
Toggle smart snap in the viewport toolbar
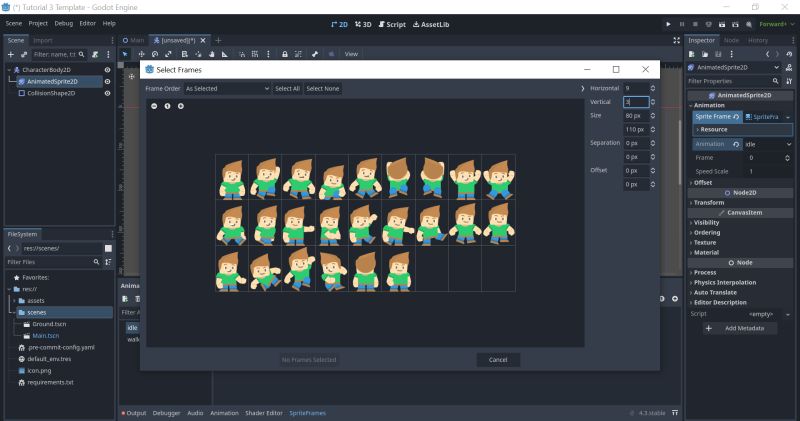242,54
